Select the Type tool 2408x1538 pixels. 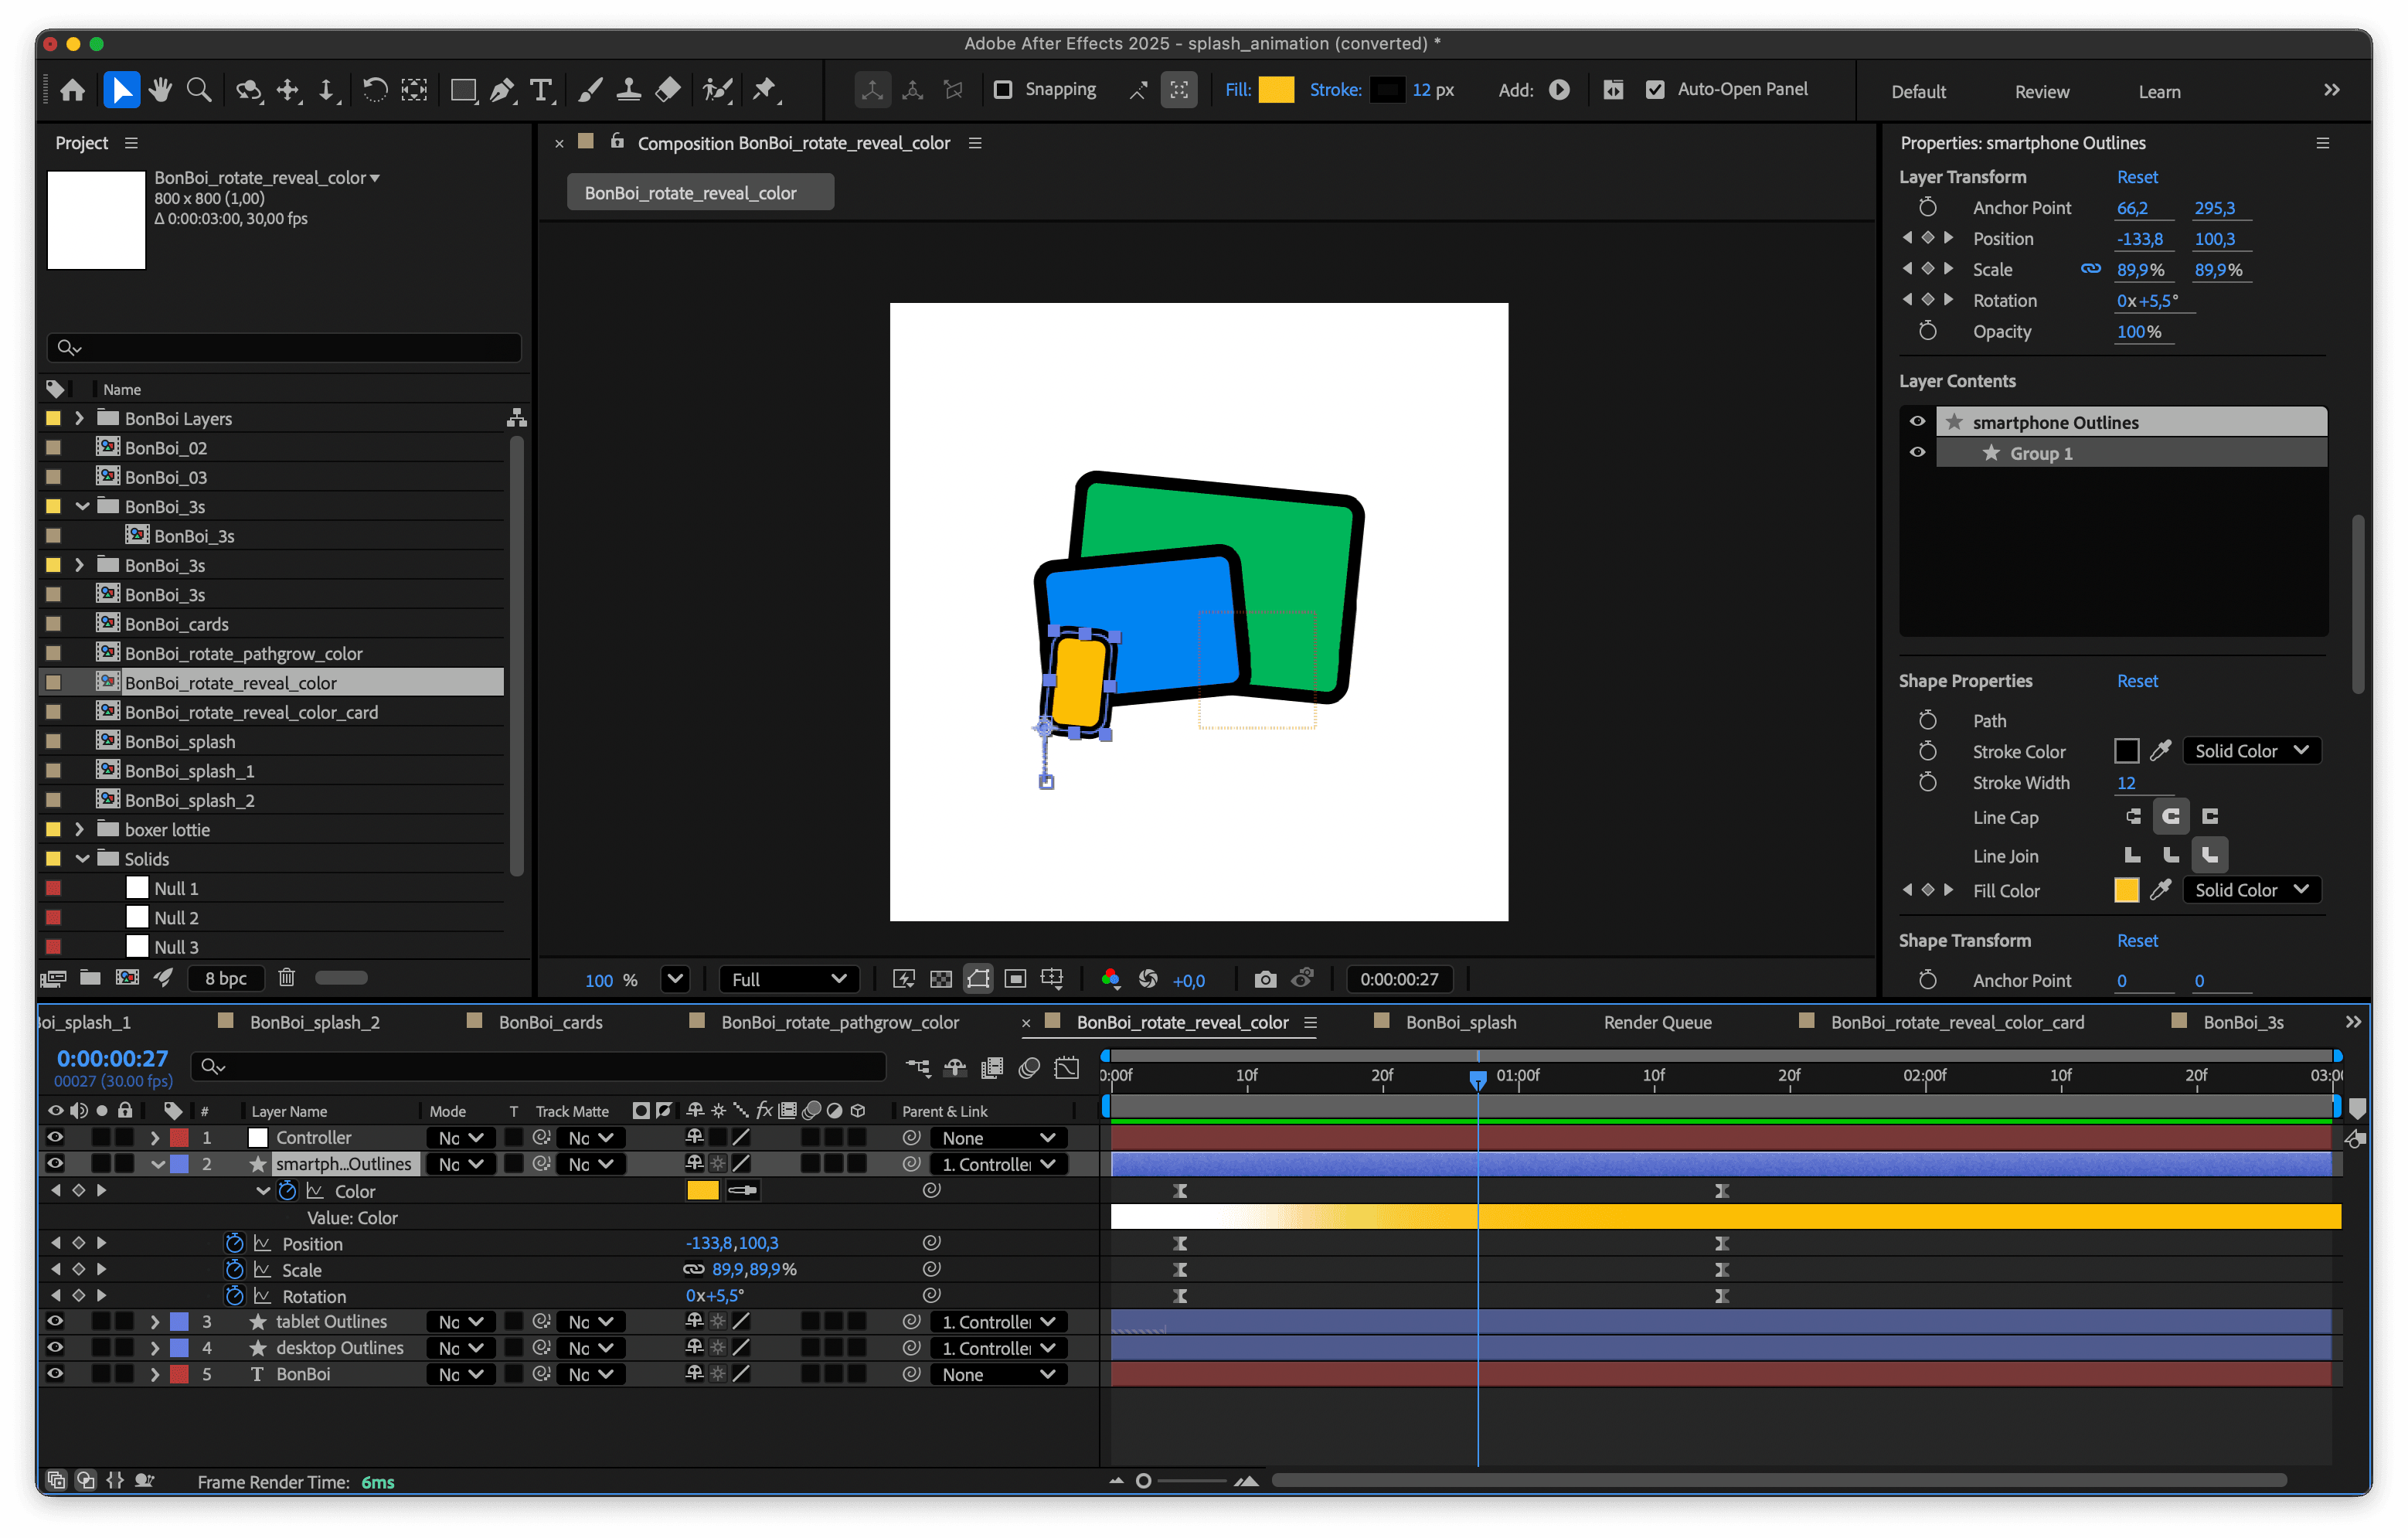pyautogui.click(x=541, y=91)
